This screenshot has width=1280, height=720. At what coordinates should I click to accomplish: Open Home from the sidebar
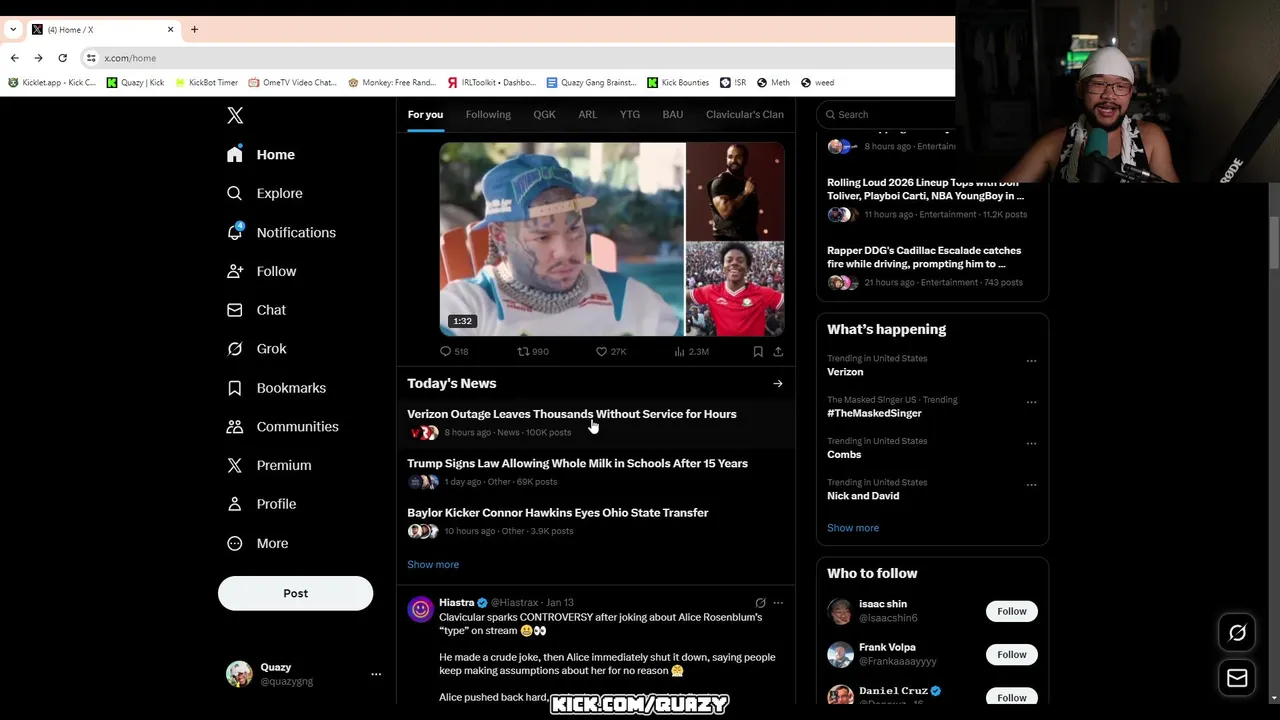pos(261,155)
